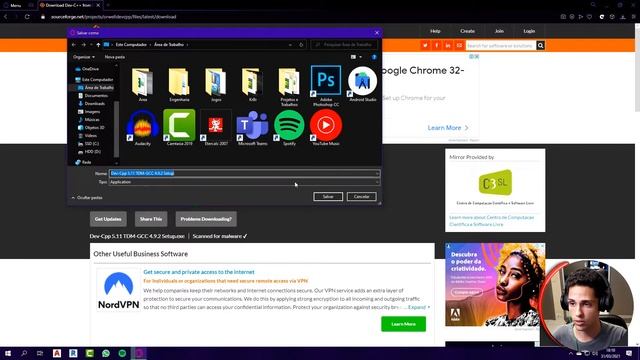
Task: Expand the Tipo file type dropdown
Action: (377, 182)
